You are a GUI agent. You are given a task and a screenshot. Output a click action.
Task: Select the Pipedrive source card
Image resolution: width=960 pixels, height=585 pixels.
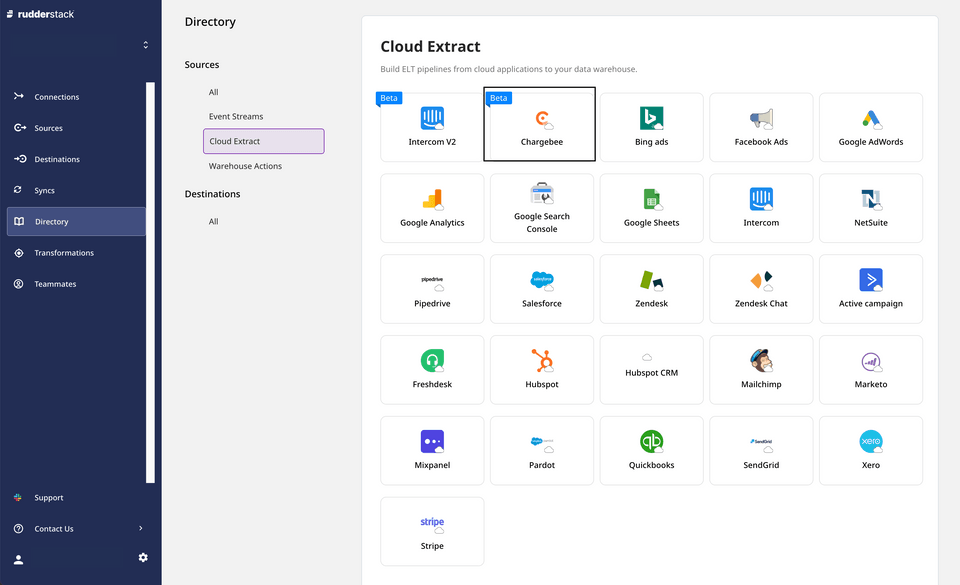(432, 289)
